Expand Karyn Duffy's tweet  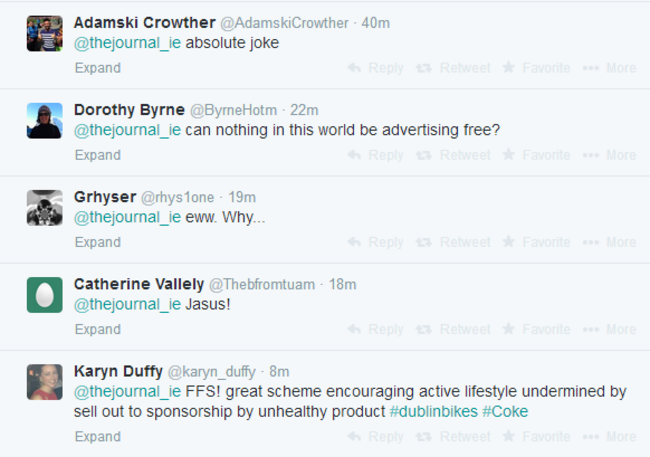click(97, 436)
